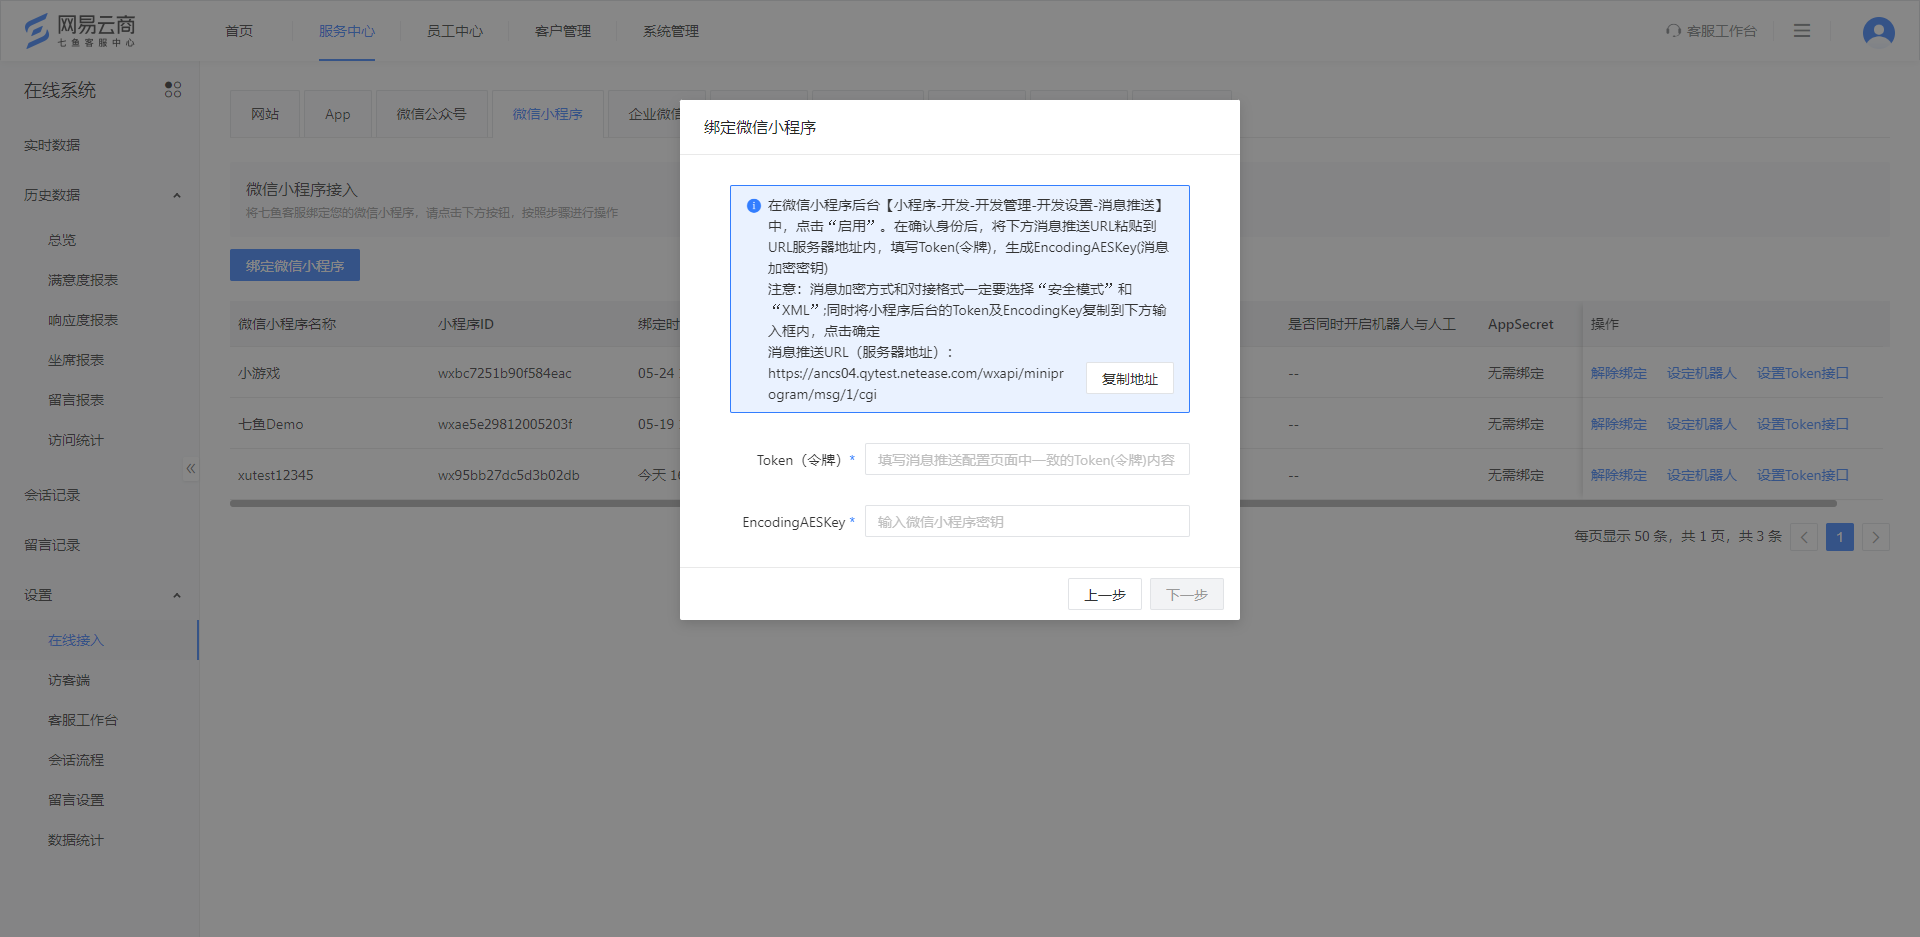Image resolution: width=1920 pixels, height=937 pixels.
Task: Select page 1 in pagination
Action: pos(1840,537)
